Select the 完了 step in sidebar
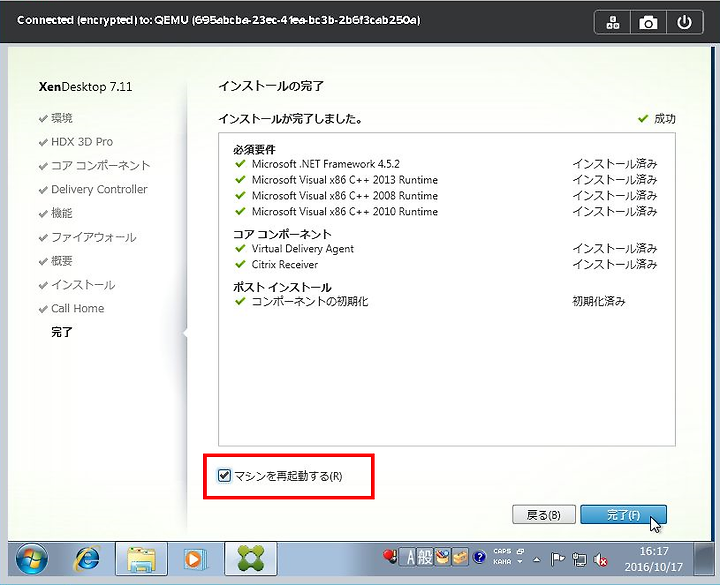The width and height of the screenshot is (720, 585). [62, 332]
